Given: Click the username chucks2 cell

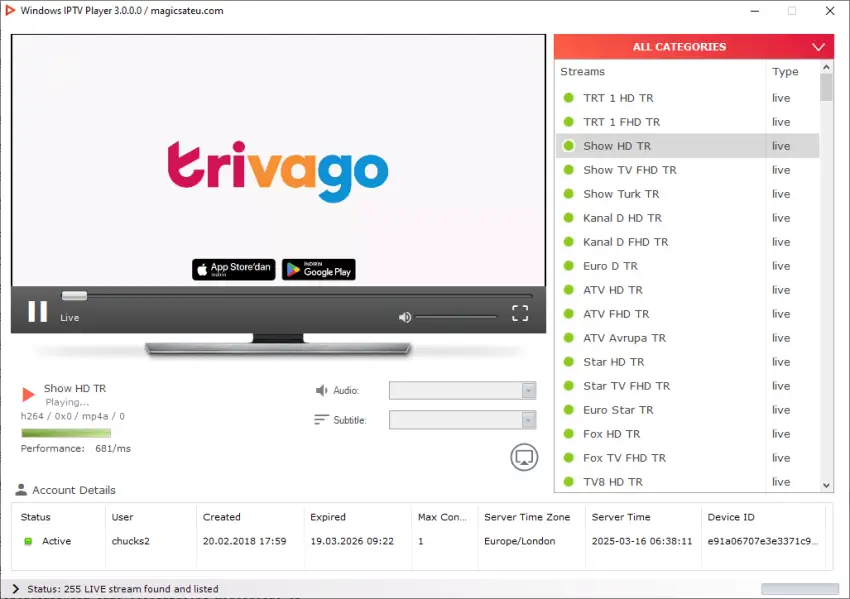Looking at the screenshot, I should coord(131,541).
